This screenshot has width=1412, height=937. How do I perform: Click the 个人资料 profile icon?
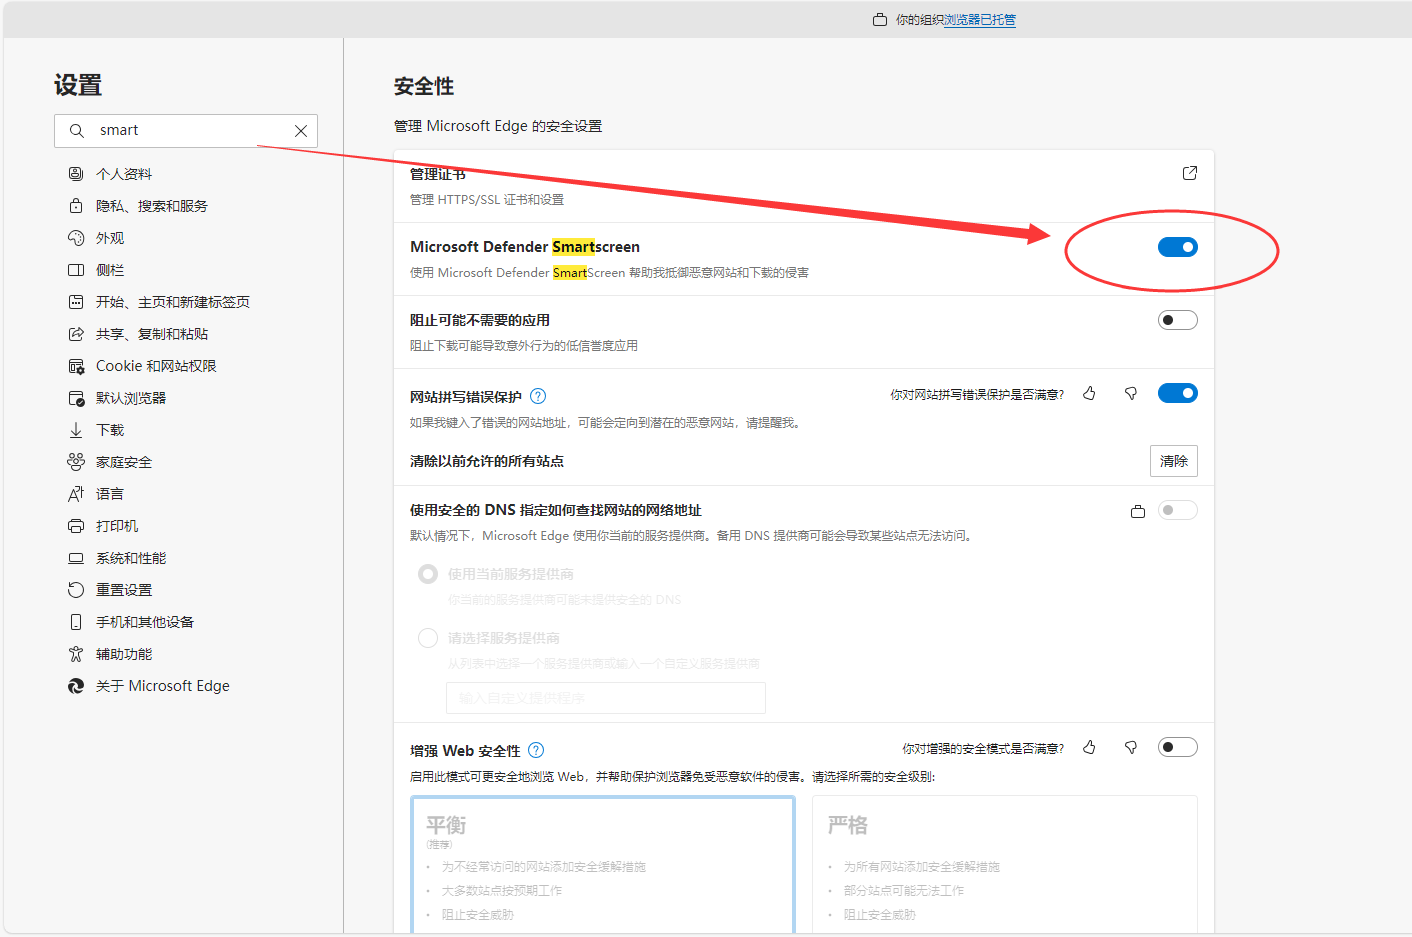76,174
